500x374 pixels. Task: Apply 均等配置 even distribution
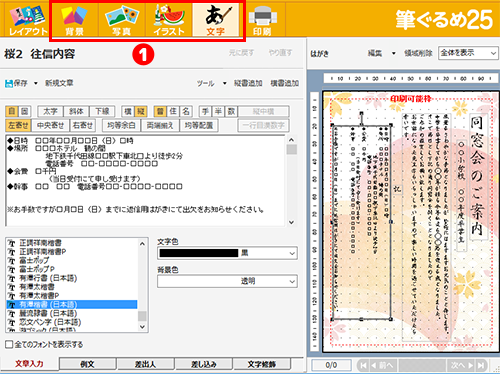click(x=199, y=125)
